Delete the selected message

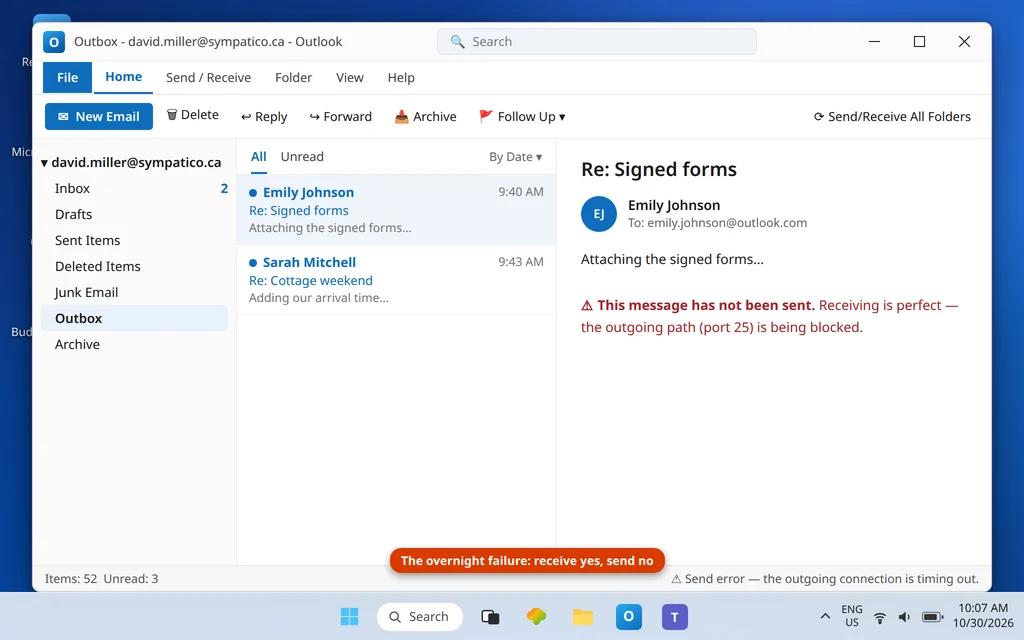point(193,115)
